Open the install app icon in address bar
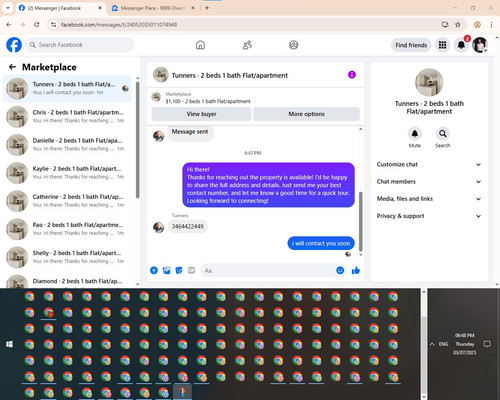 click(445, 25)
